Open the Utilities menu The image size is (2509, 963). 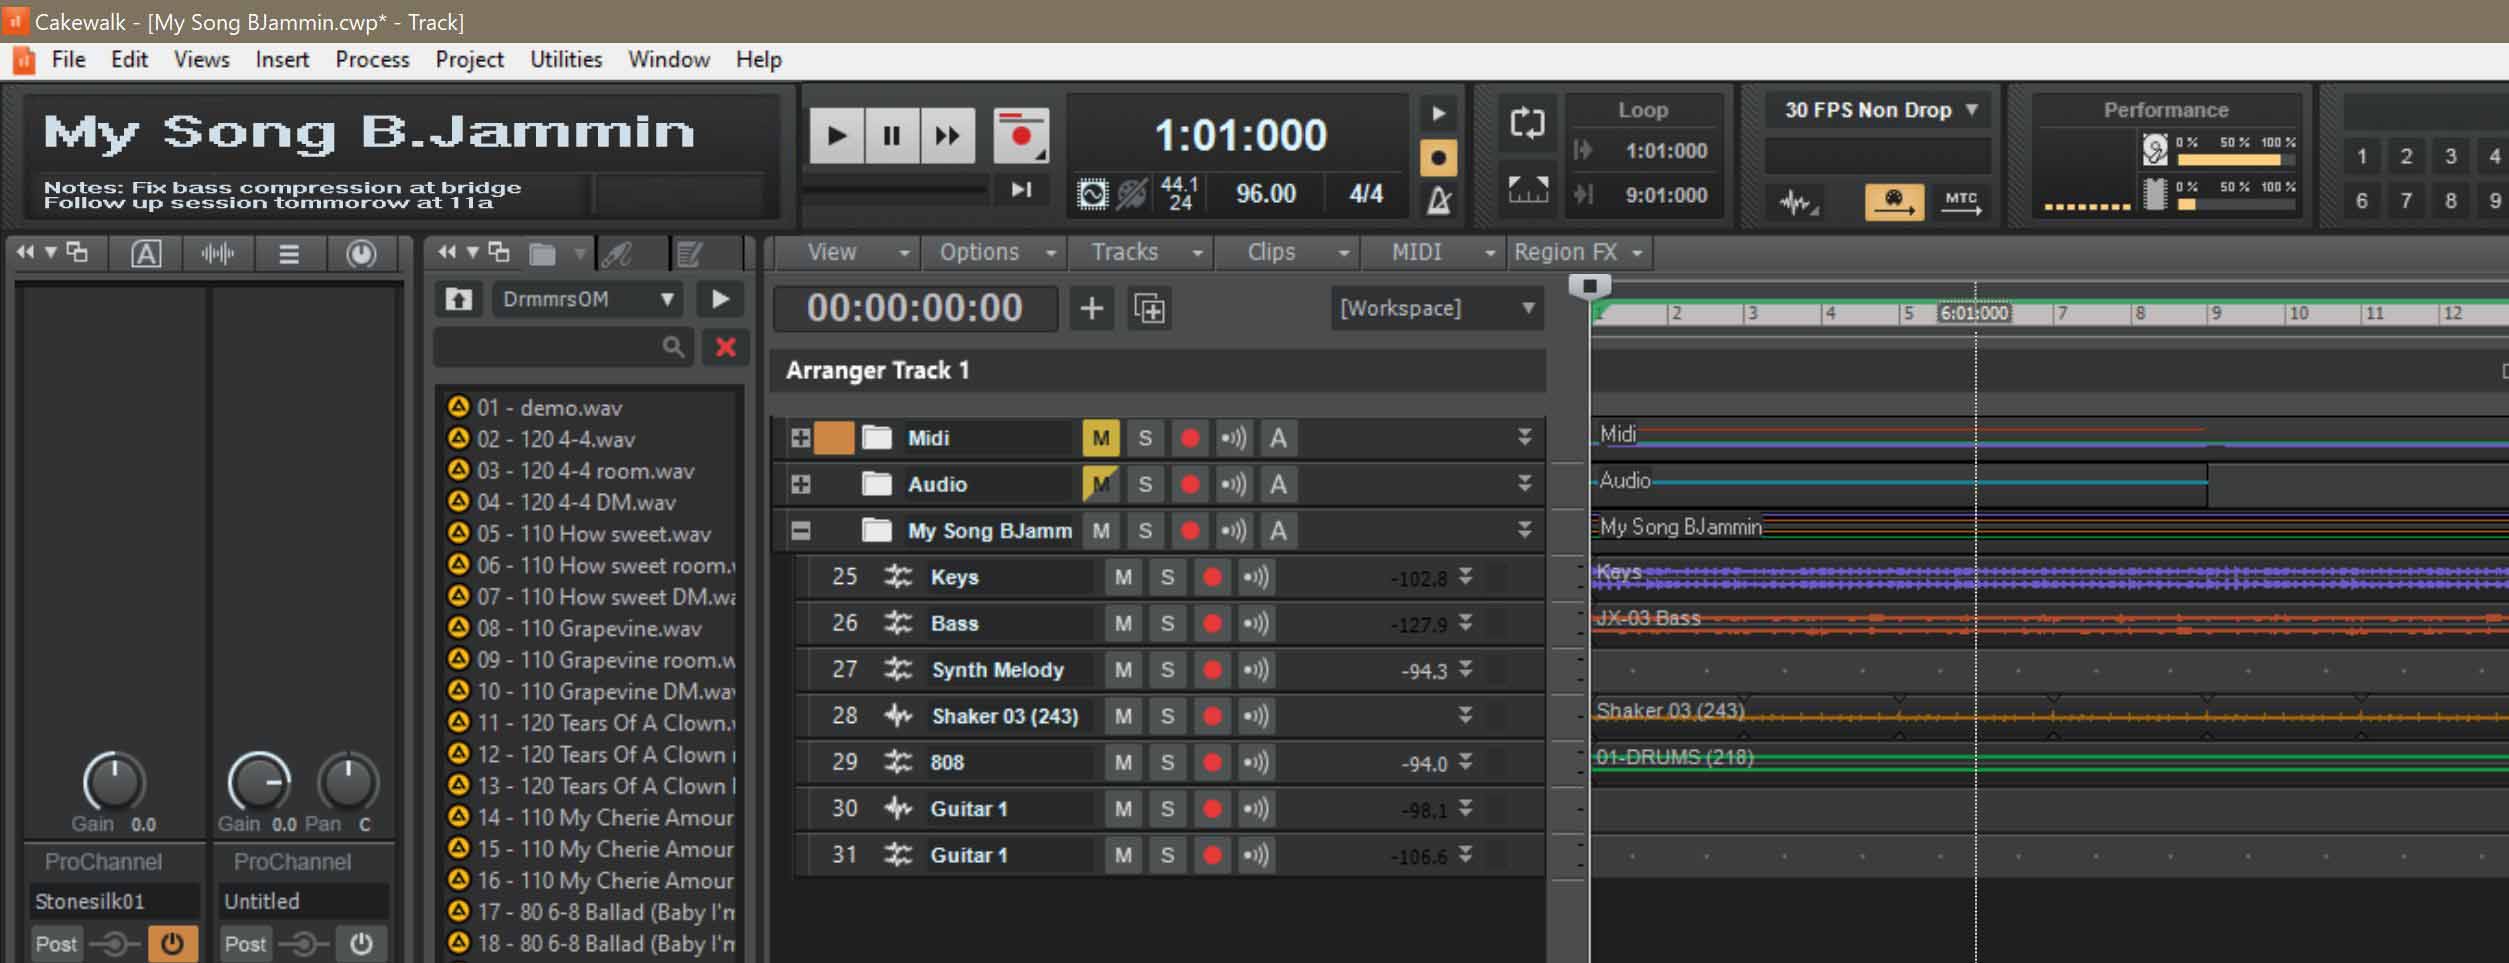(566, 59)
